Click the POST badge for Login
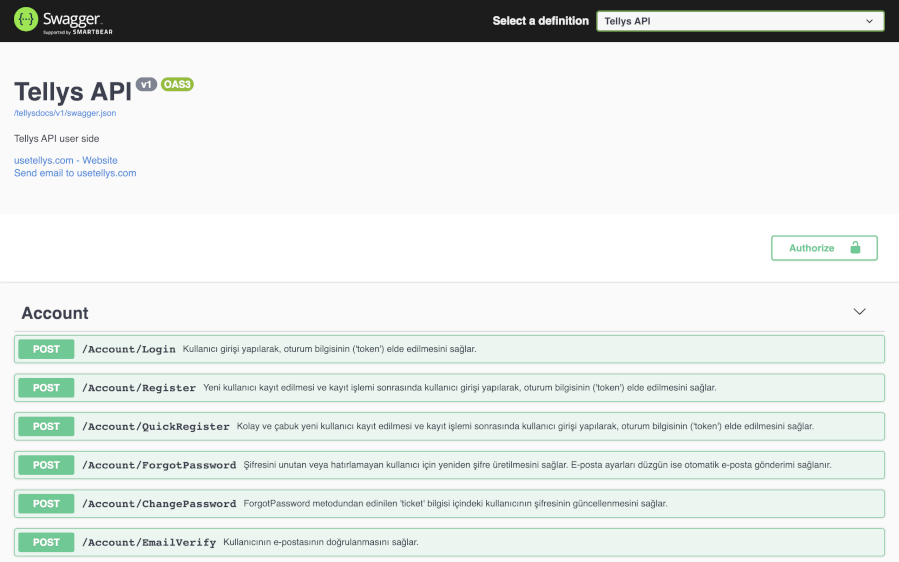 (x=46, y=349)
